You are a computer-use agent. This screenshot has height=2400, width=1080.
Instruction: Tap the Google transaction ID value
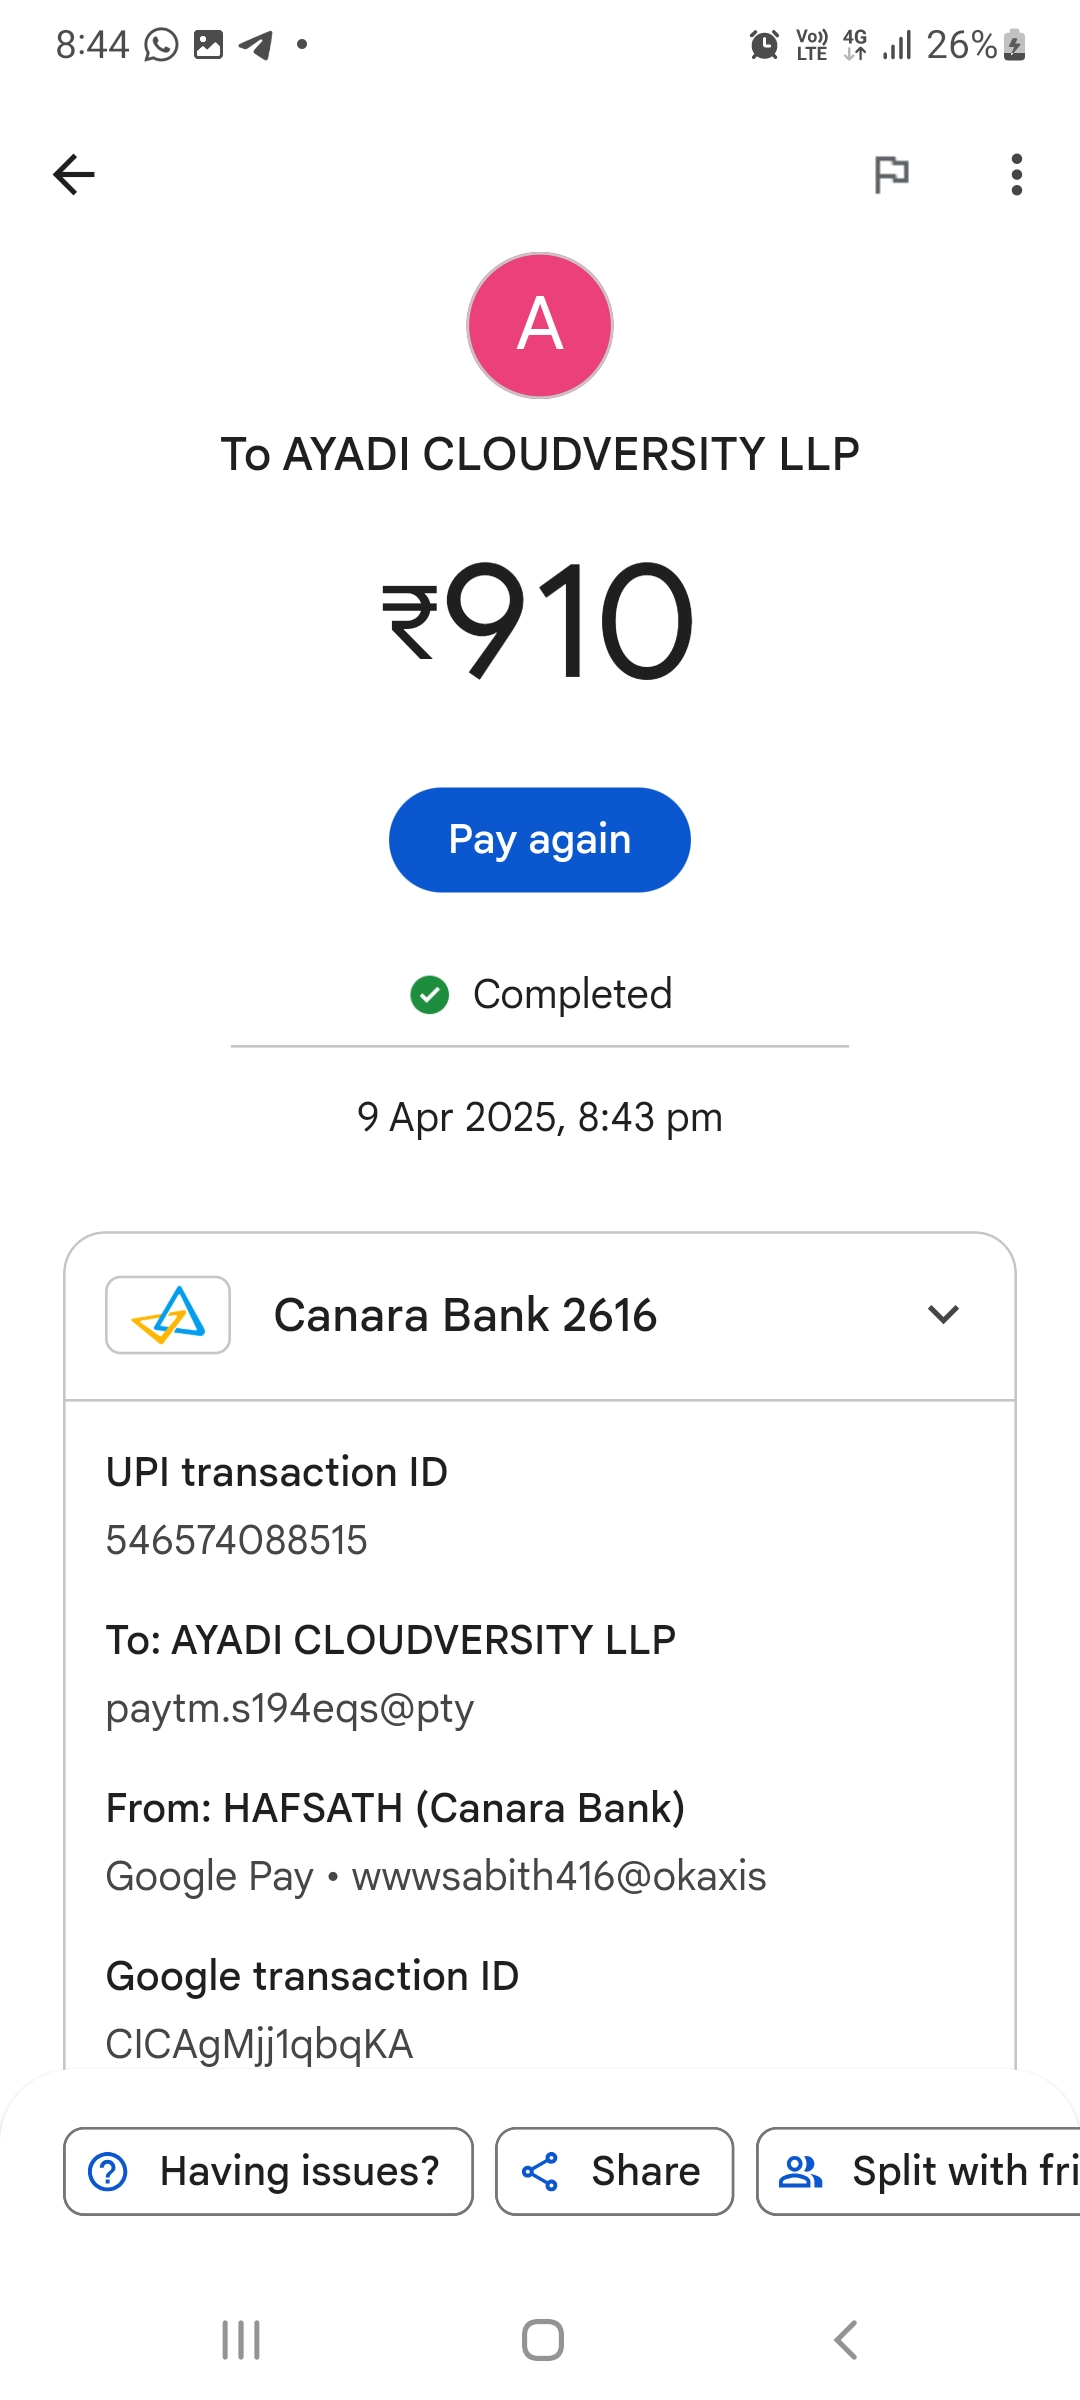[x=259, y=2044]
